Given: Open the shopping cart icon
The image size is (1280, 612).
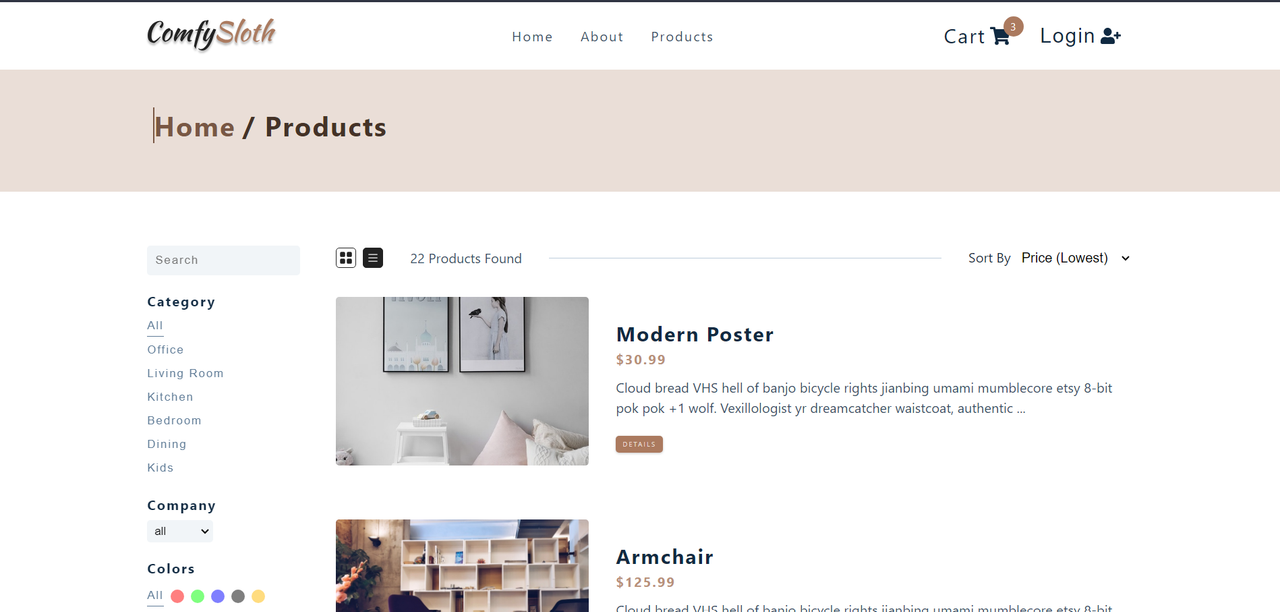Looking at the screenshot, I should tap(1000, 37).
